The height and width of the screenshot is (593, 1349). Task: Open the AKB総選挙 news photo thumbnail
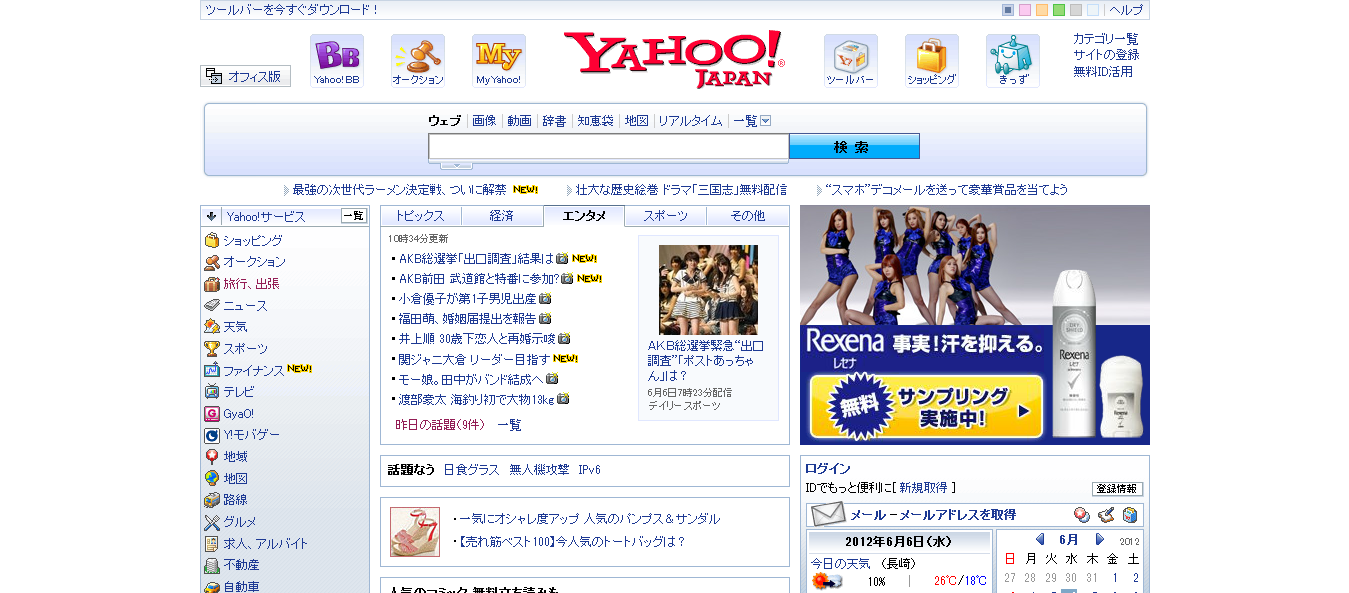tap(708, 290)
